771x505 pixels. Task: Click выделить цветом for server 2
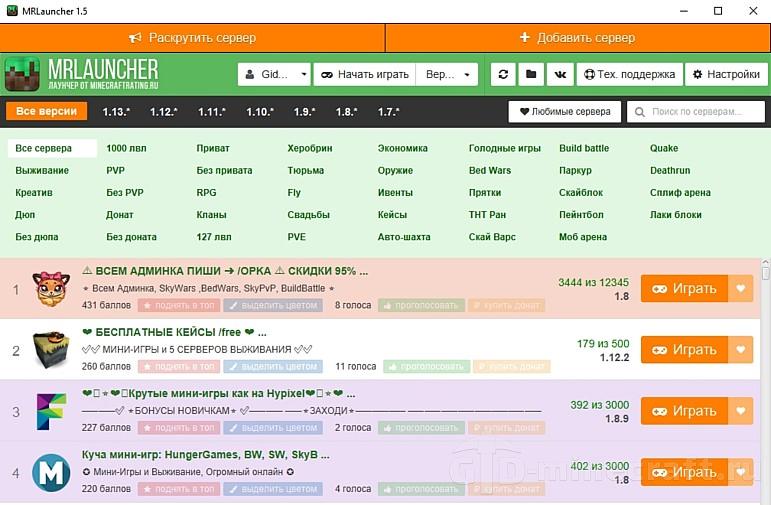(273, 367)
